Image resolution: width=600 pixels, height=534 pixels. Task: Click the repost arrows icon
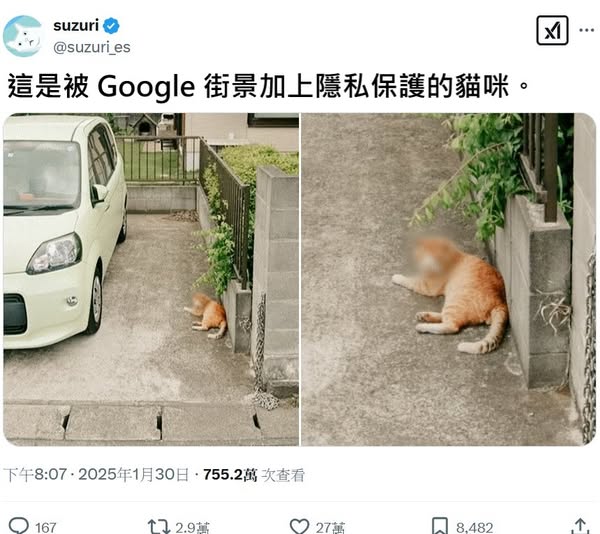click(159, 526)
